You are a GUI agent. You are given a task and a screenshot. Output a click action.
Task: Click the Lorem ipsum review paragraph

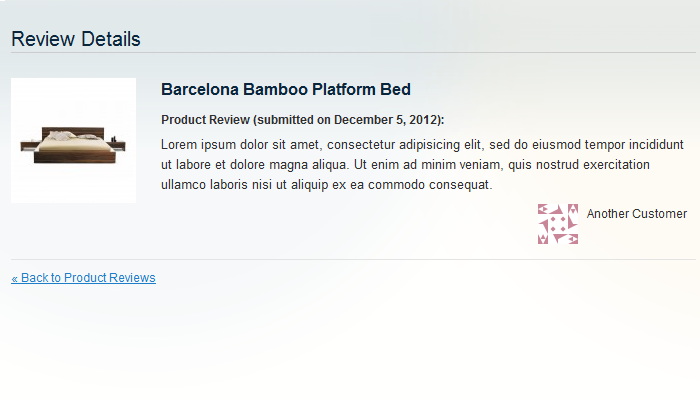click(422, 165)
